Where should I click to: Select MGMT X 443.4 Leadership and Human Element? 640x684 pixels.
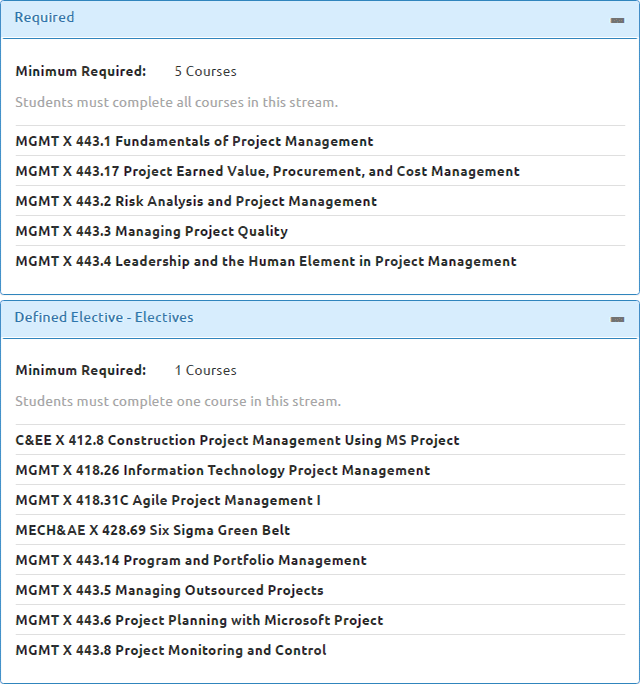(266, 261)
